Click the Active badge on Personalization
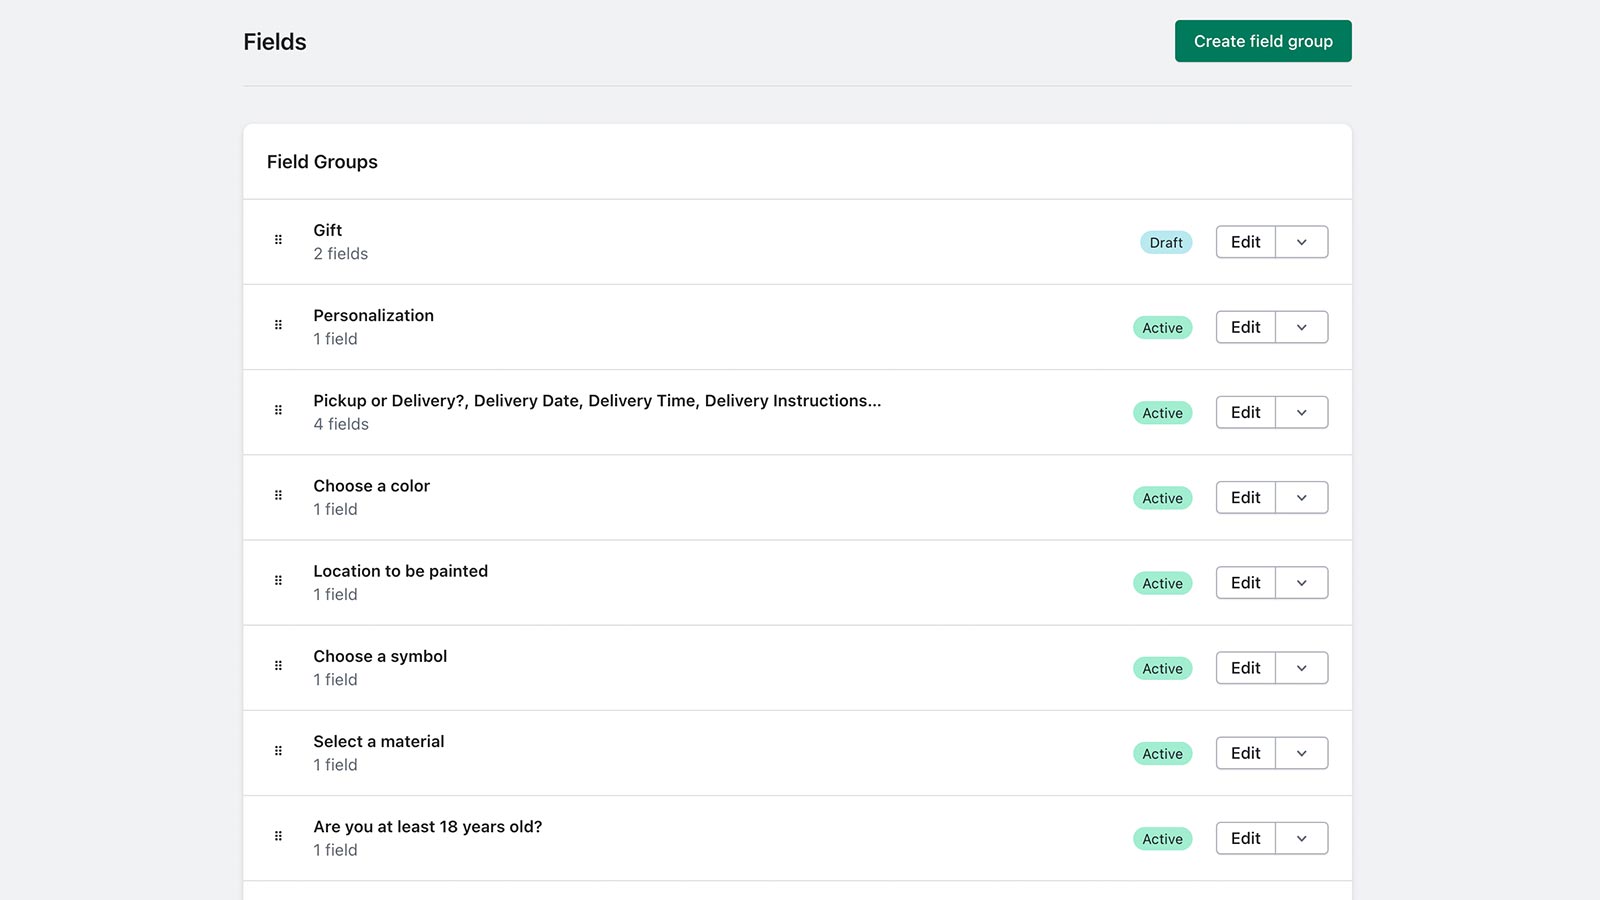 click(1162, 327)
